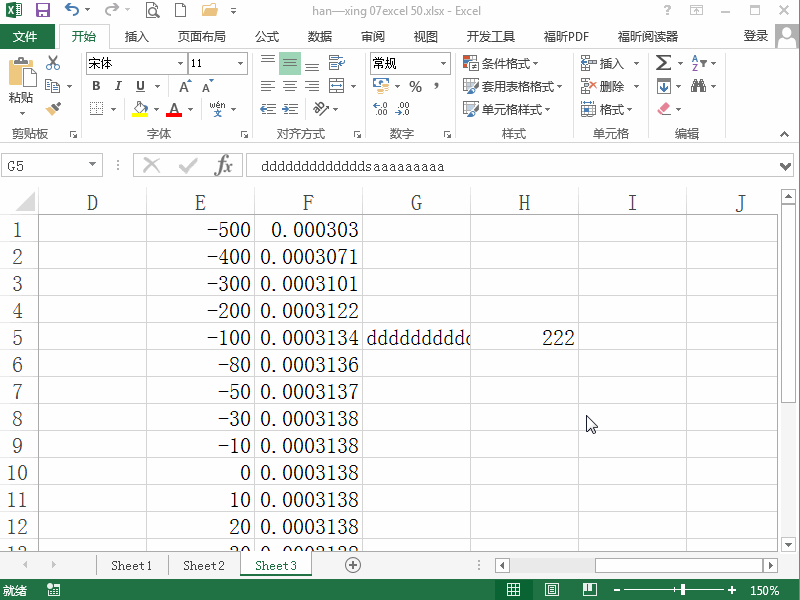Open the font name dropdown

178,62
